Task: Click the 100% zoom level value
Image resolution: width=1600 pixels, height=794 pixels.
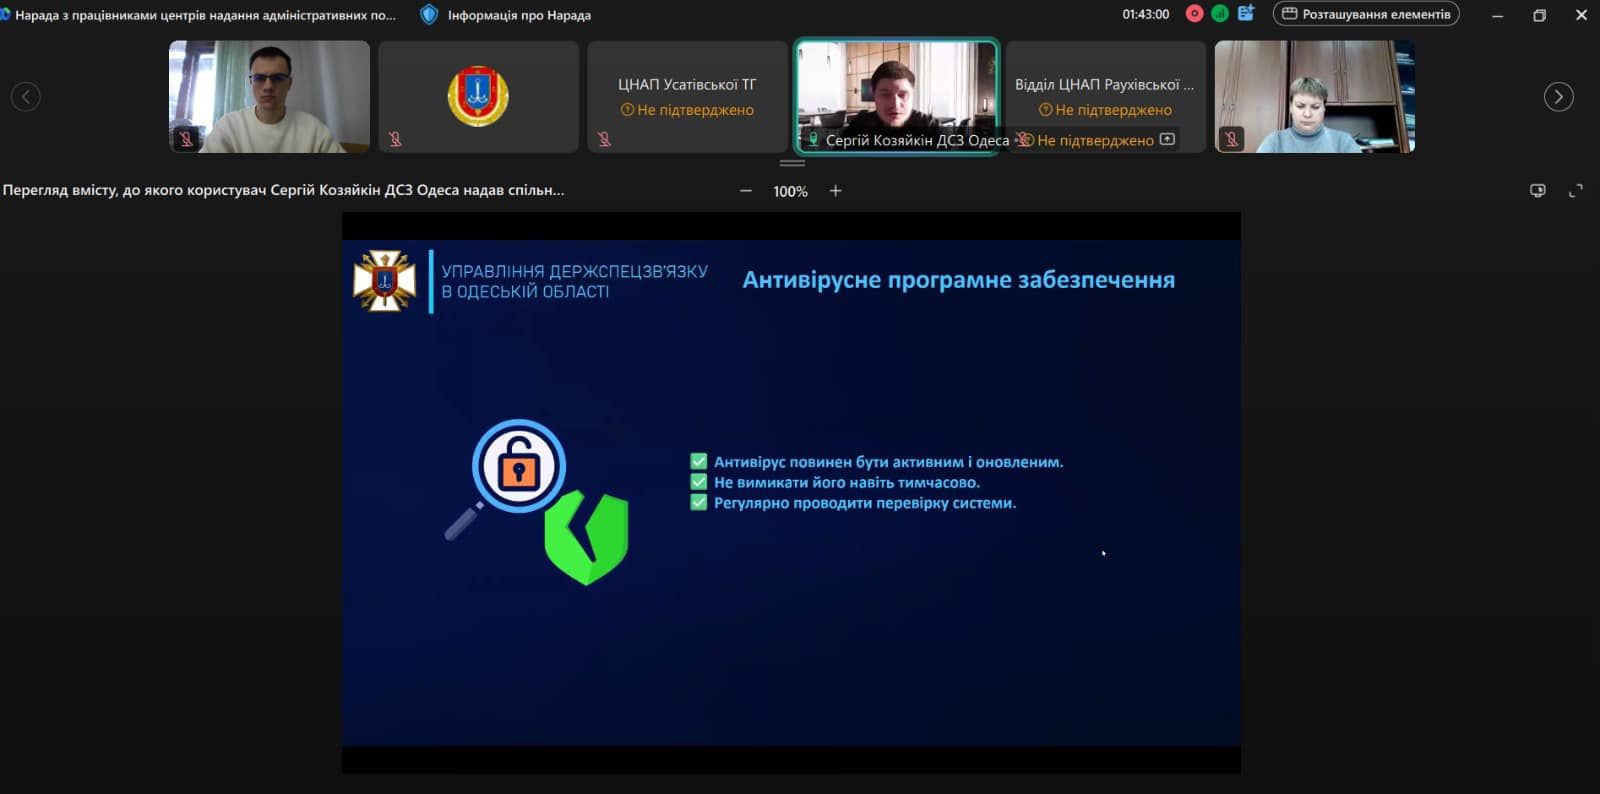Action: coord(790,191)
